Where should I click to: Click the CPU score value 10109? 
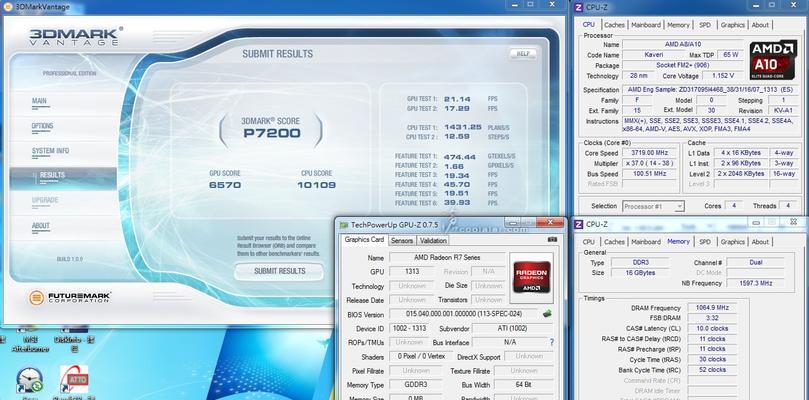pyautogui.click(x=316, y=185)
